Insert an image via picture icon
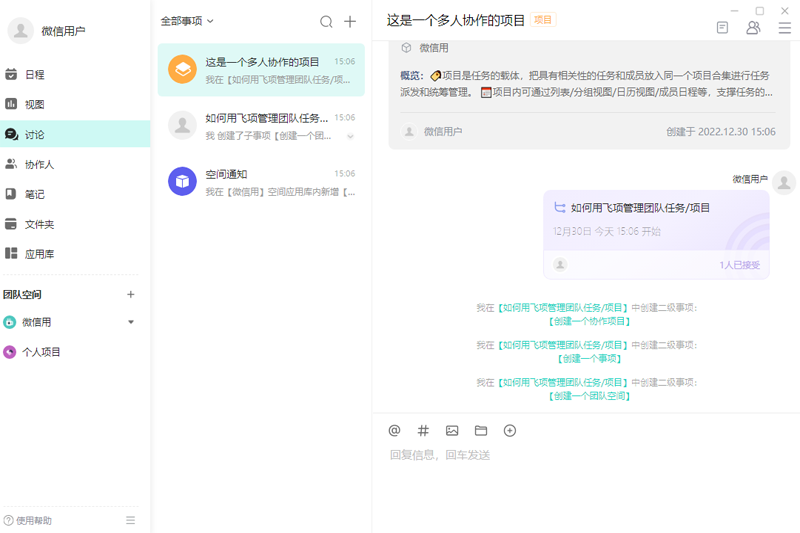This screenshot has width=800, height=533. pos(452,430)
